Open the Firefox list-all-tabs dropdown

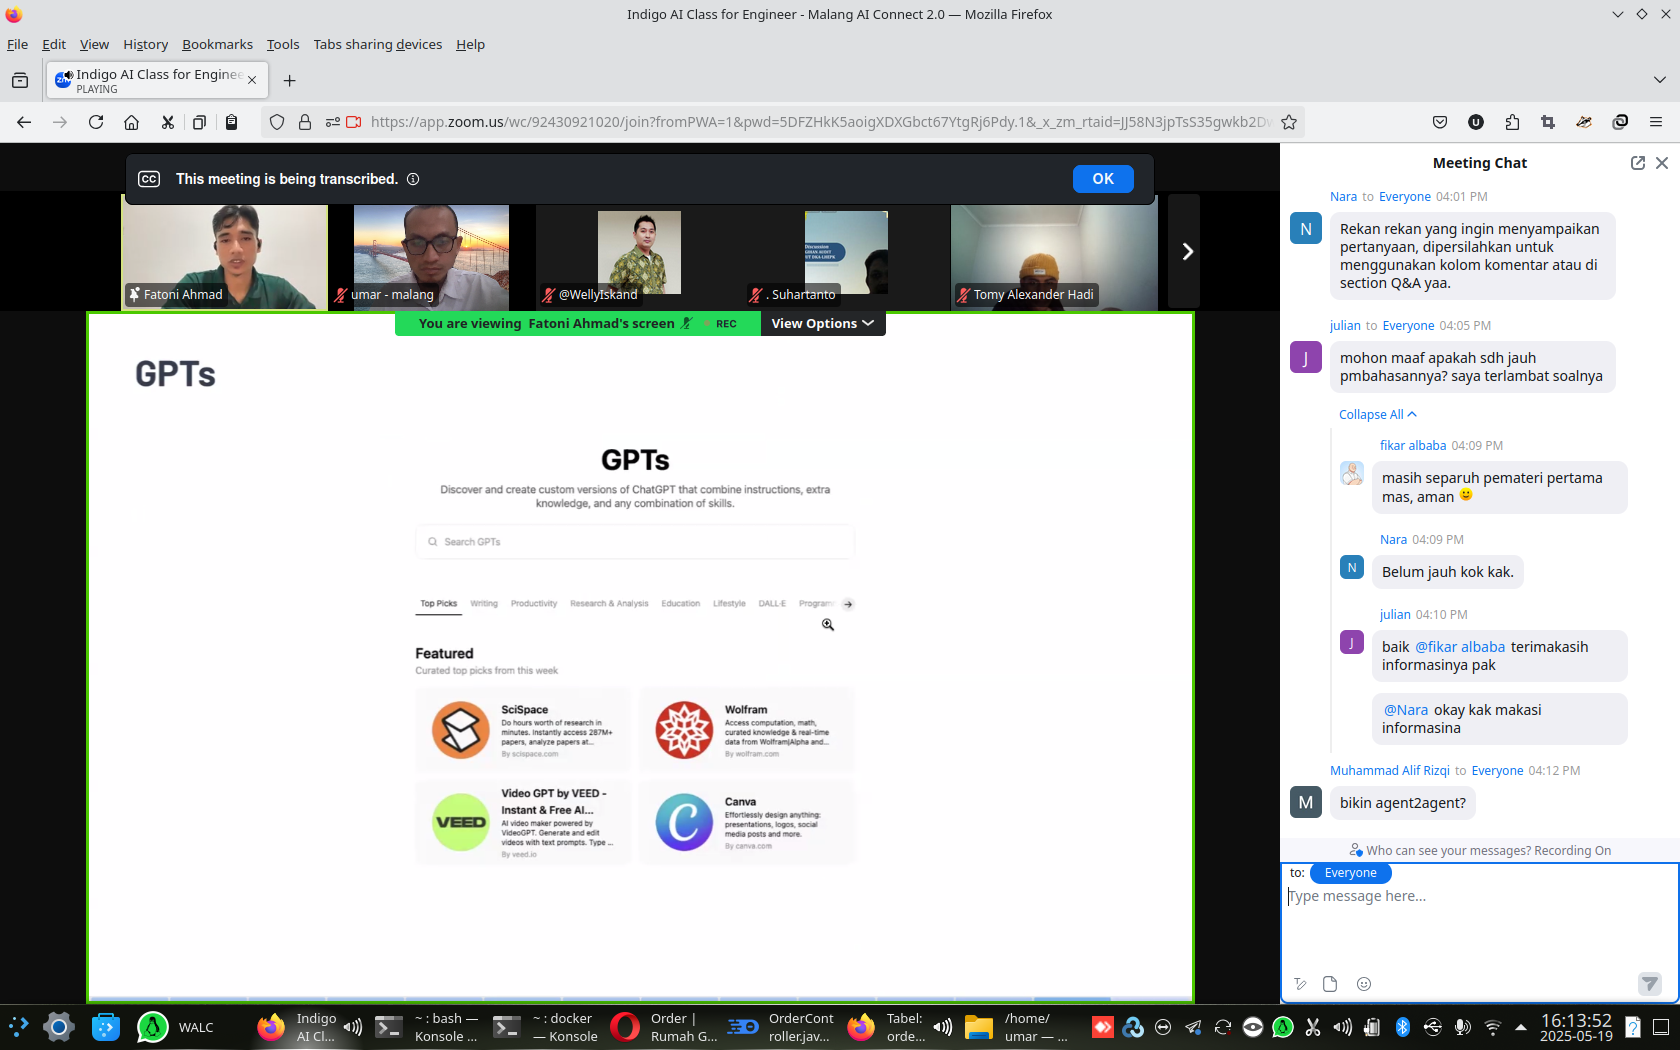pos(1660,80)
